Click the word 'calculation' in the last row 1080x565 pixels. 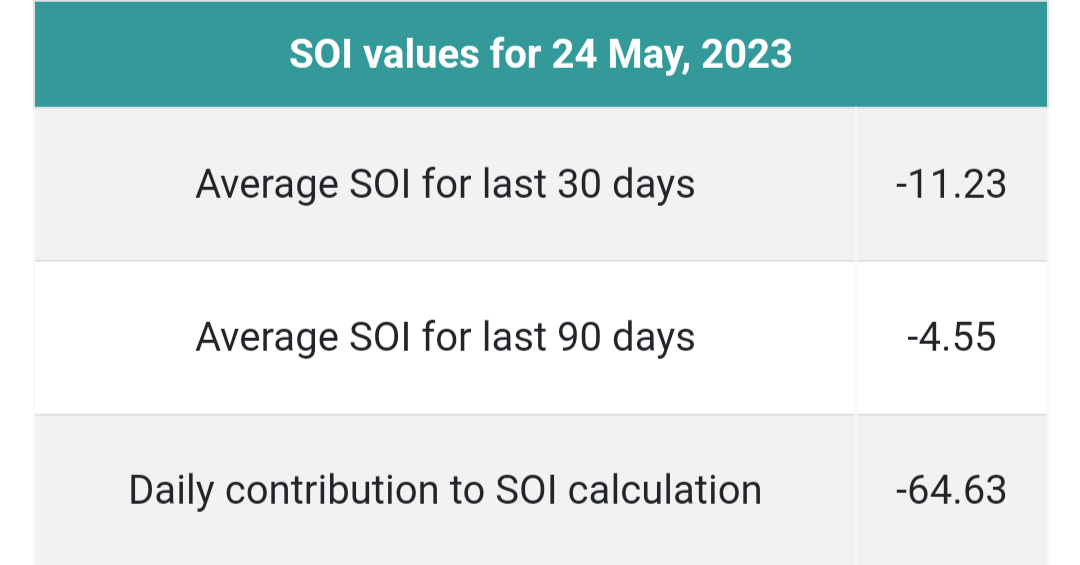pyautogui.click(x=665, y=491)
